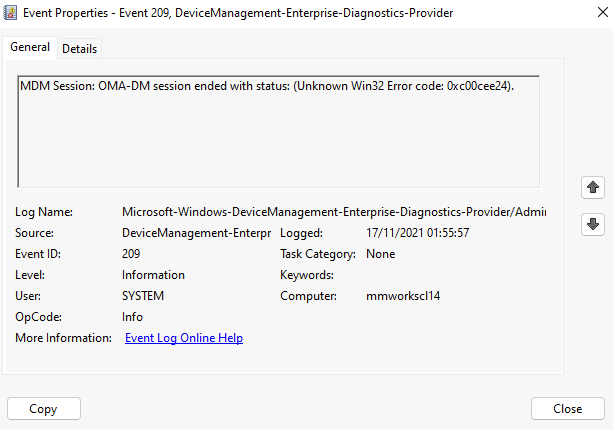613x430 pixels.
Task: Click the Event 209 window title bar
Action: click(x=300, y=14)
